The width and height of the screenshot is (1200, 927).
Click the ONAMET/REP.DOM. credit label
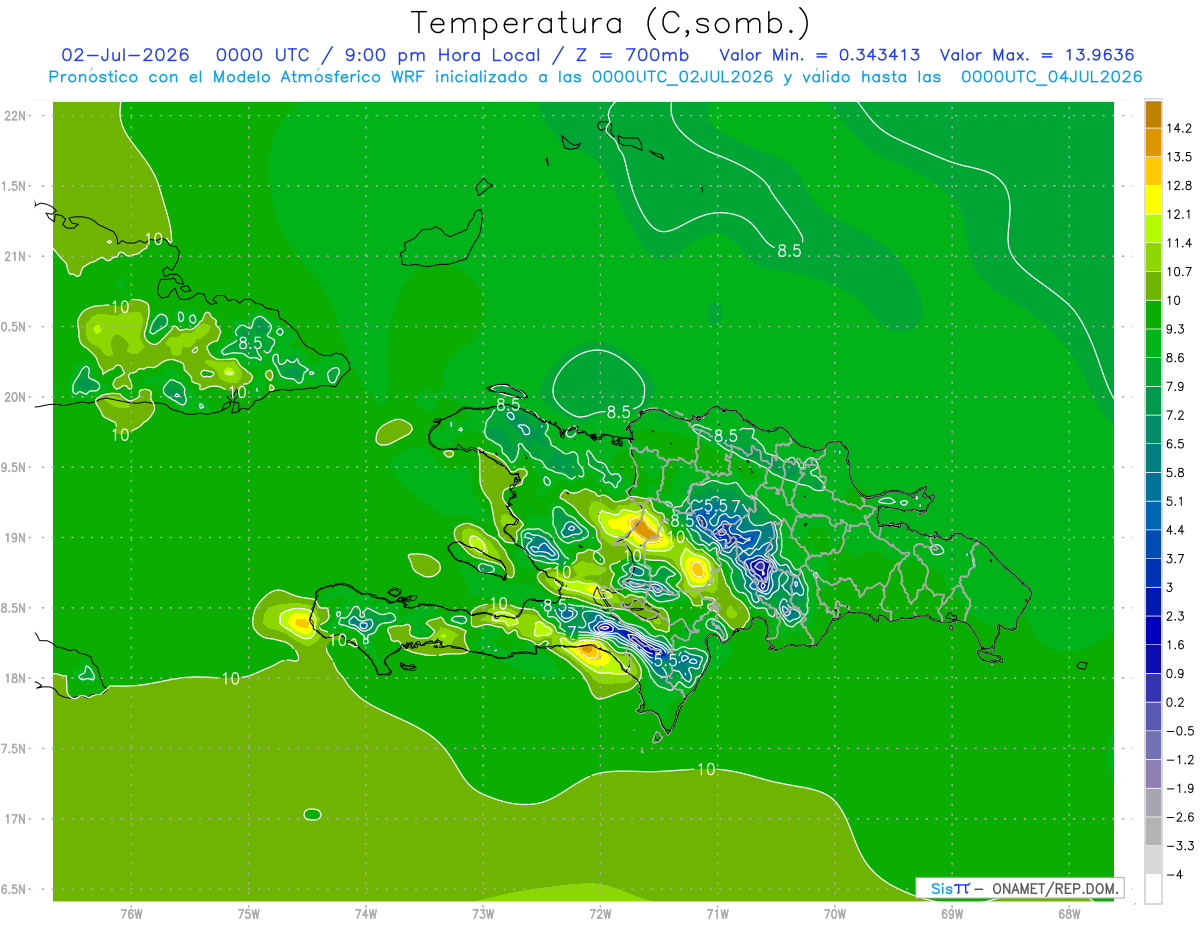click(1056, 888)
